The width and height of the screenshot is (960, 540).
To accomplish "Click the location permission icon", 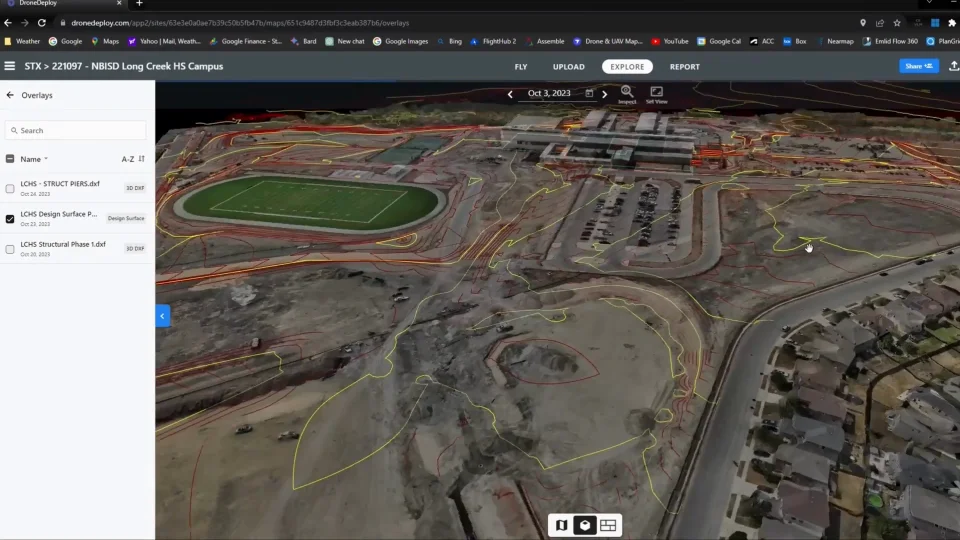I will coord(863,23).
